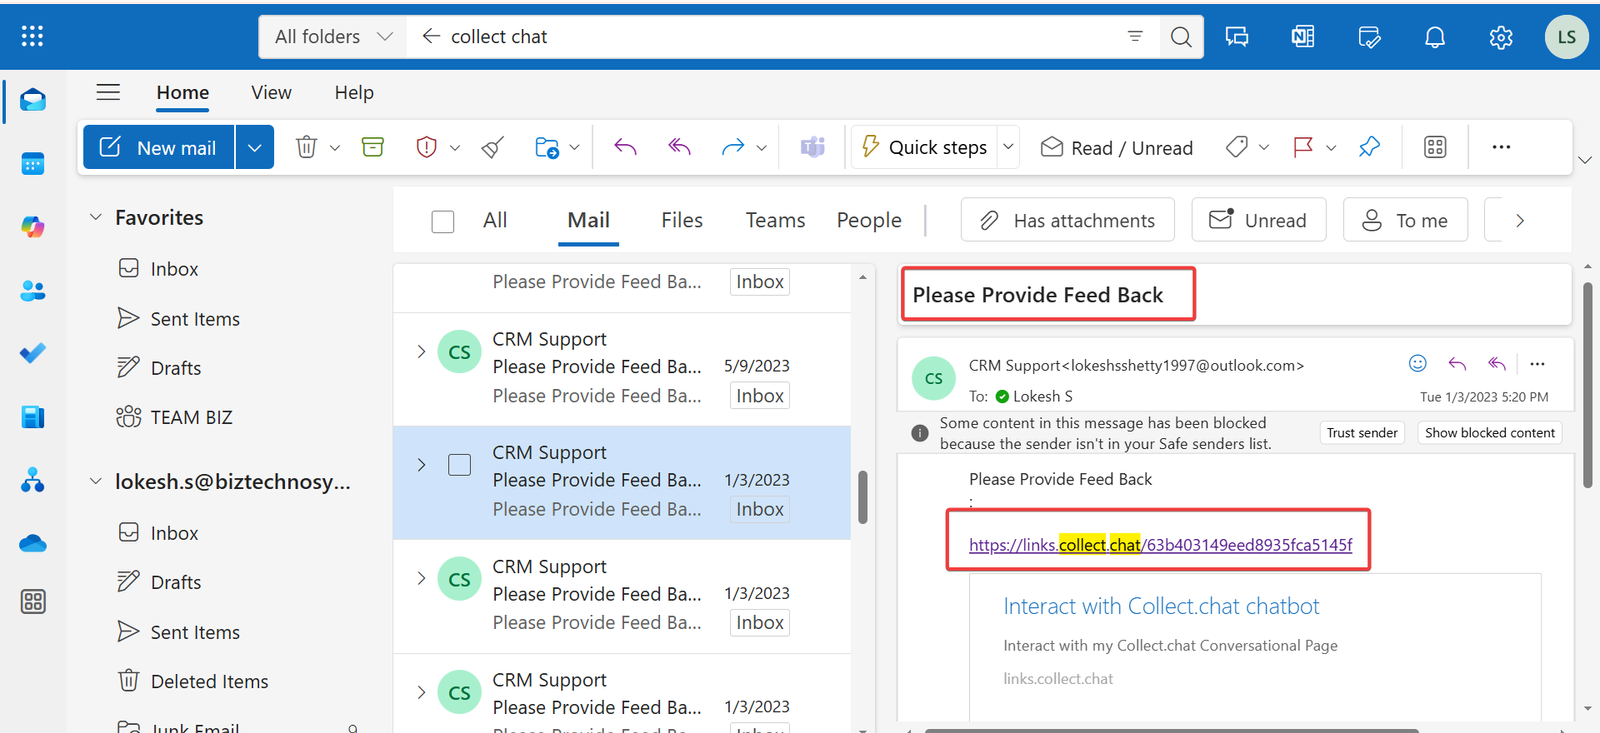Select the Files search tab
Viewport: 1600px width, 733px height.
[681, 220]
